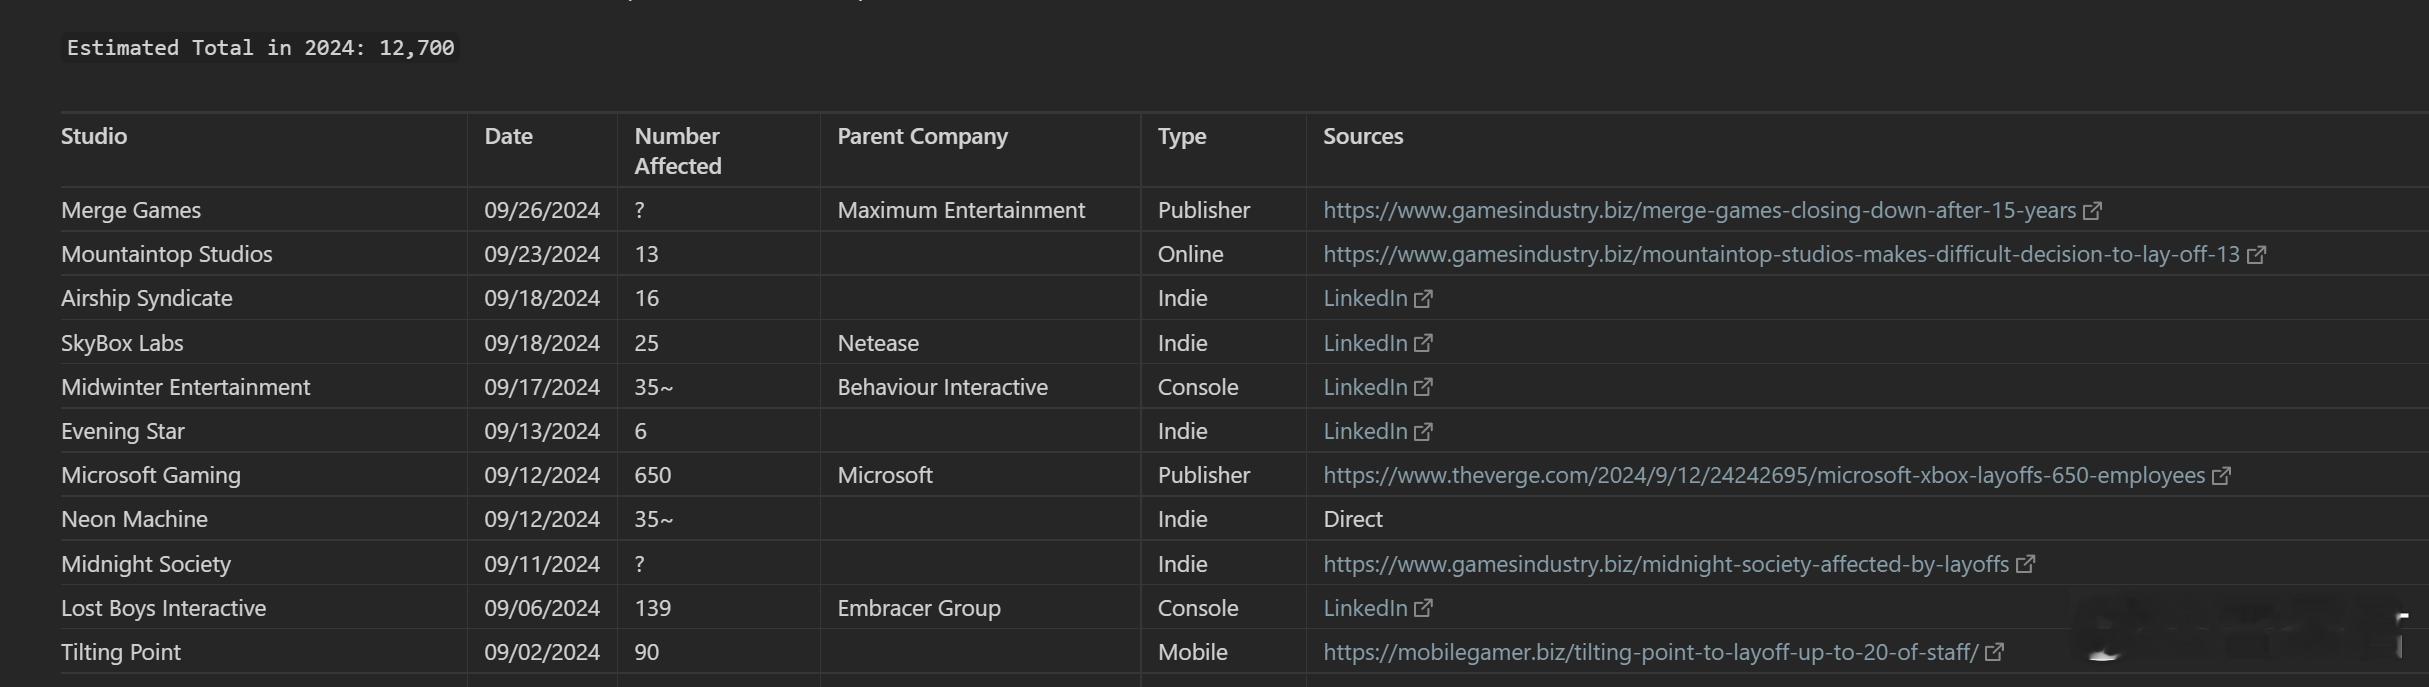Open the LinkedIn source for Airship Syndicate
The height and width of the screenshot is (687, 2429).
pos(1365,298)
